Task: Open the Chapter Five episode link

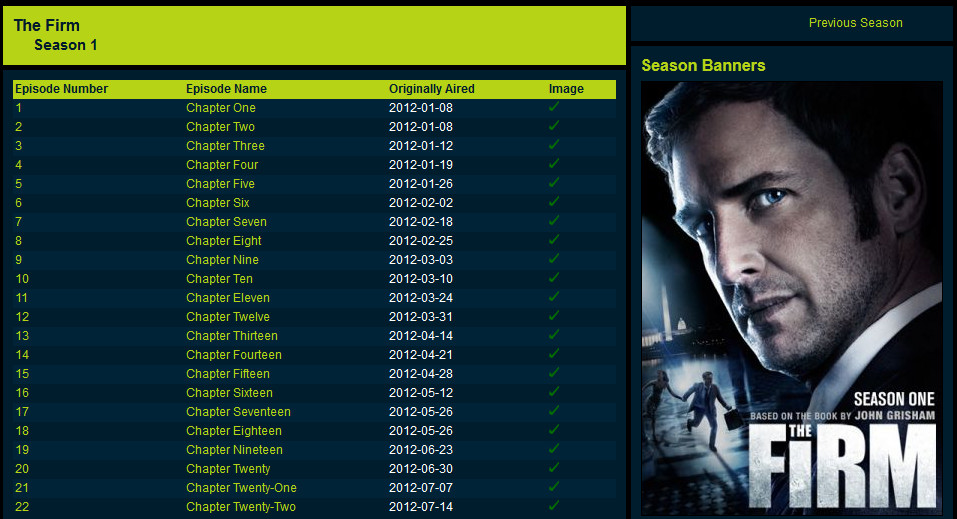Action: [220, 183]
